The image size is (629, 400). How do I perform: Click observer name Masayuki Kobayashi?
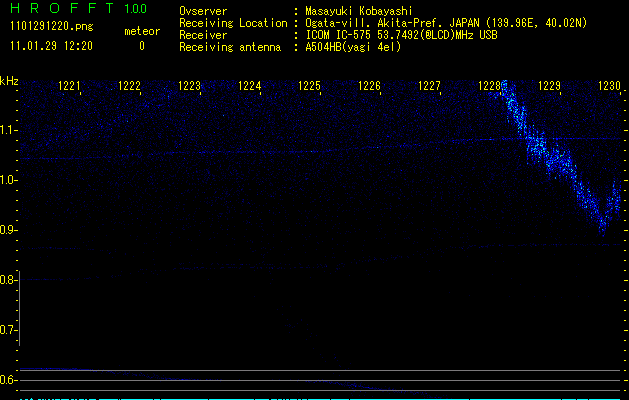359,11
